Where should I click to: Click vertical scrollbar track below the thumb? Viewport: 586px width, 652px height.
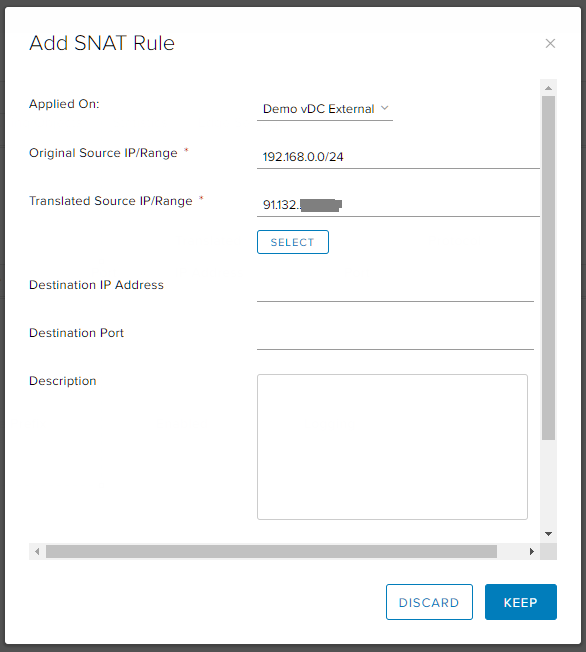[549, 482]
